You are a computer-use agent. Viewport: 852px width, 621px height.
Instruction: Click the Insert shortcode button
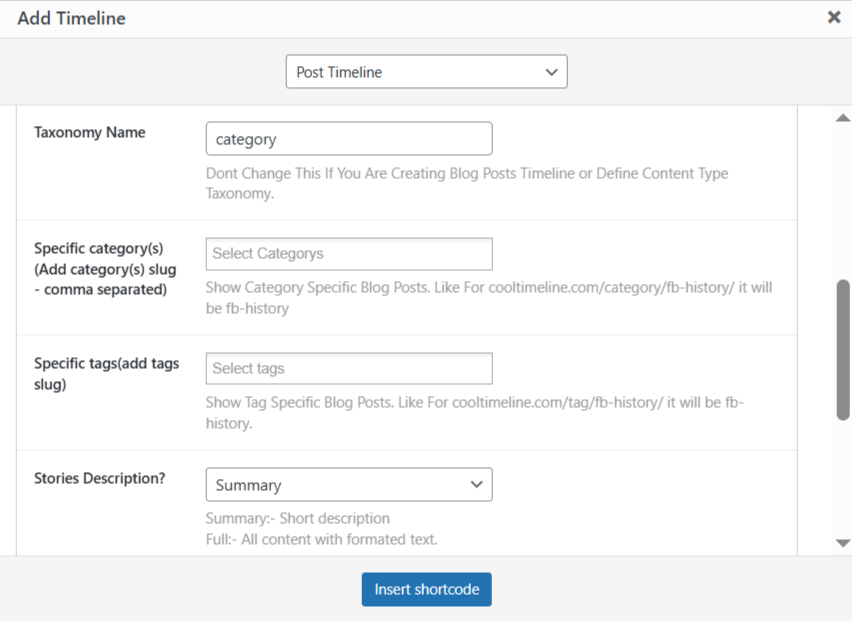point(426,589)
